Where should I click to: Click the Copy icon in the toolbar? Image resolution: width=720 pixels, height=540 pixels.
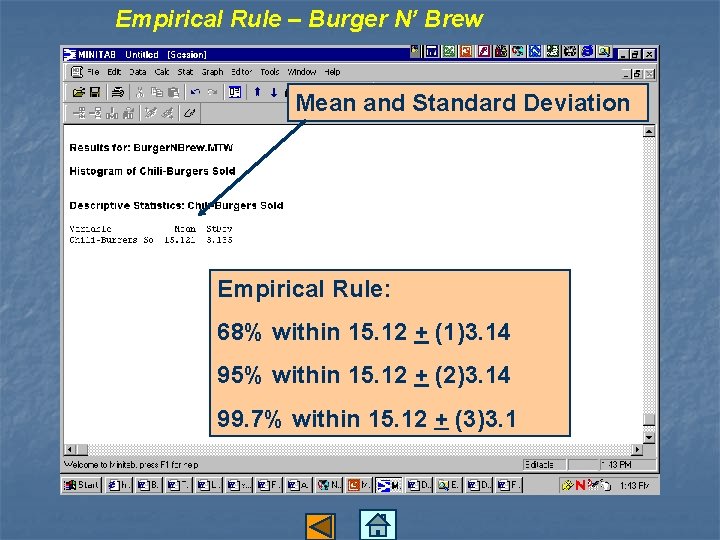(x=157, y=92)
